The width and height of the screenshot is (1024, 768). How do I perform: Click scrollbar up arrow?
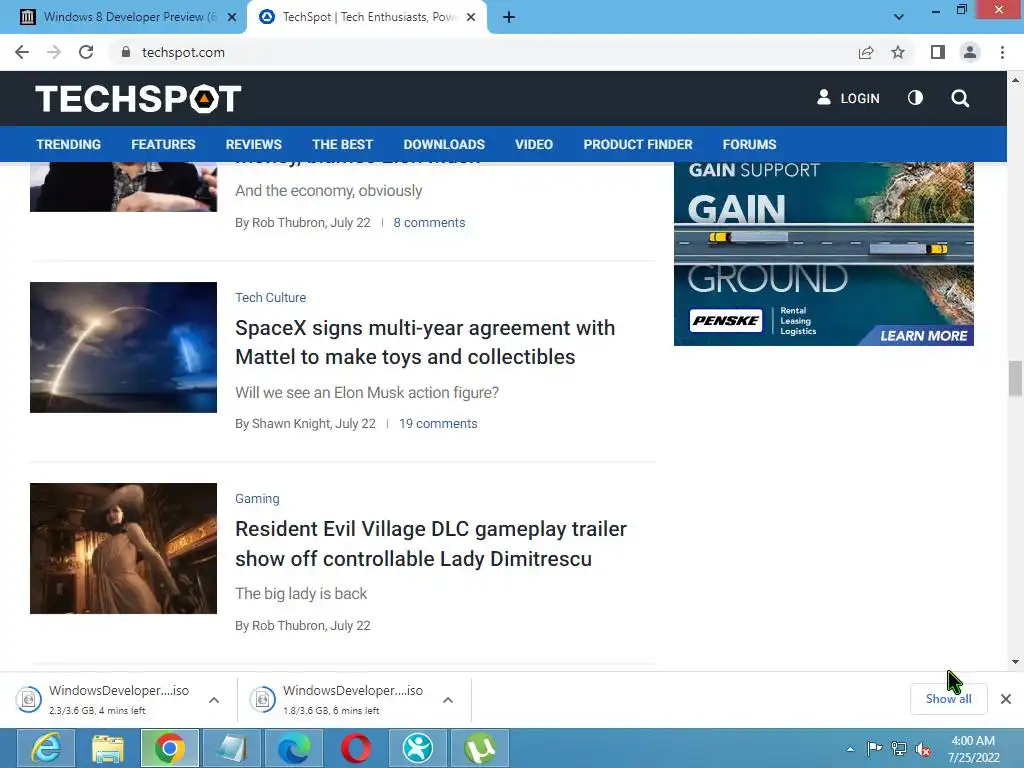(x=1015, y=80)
